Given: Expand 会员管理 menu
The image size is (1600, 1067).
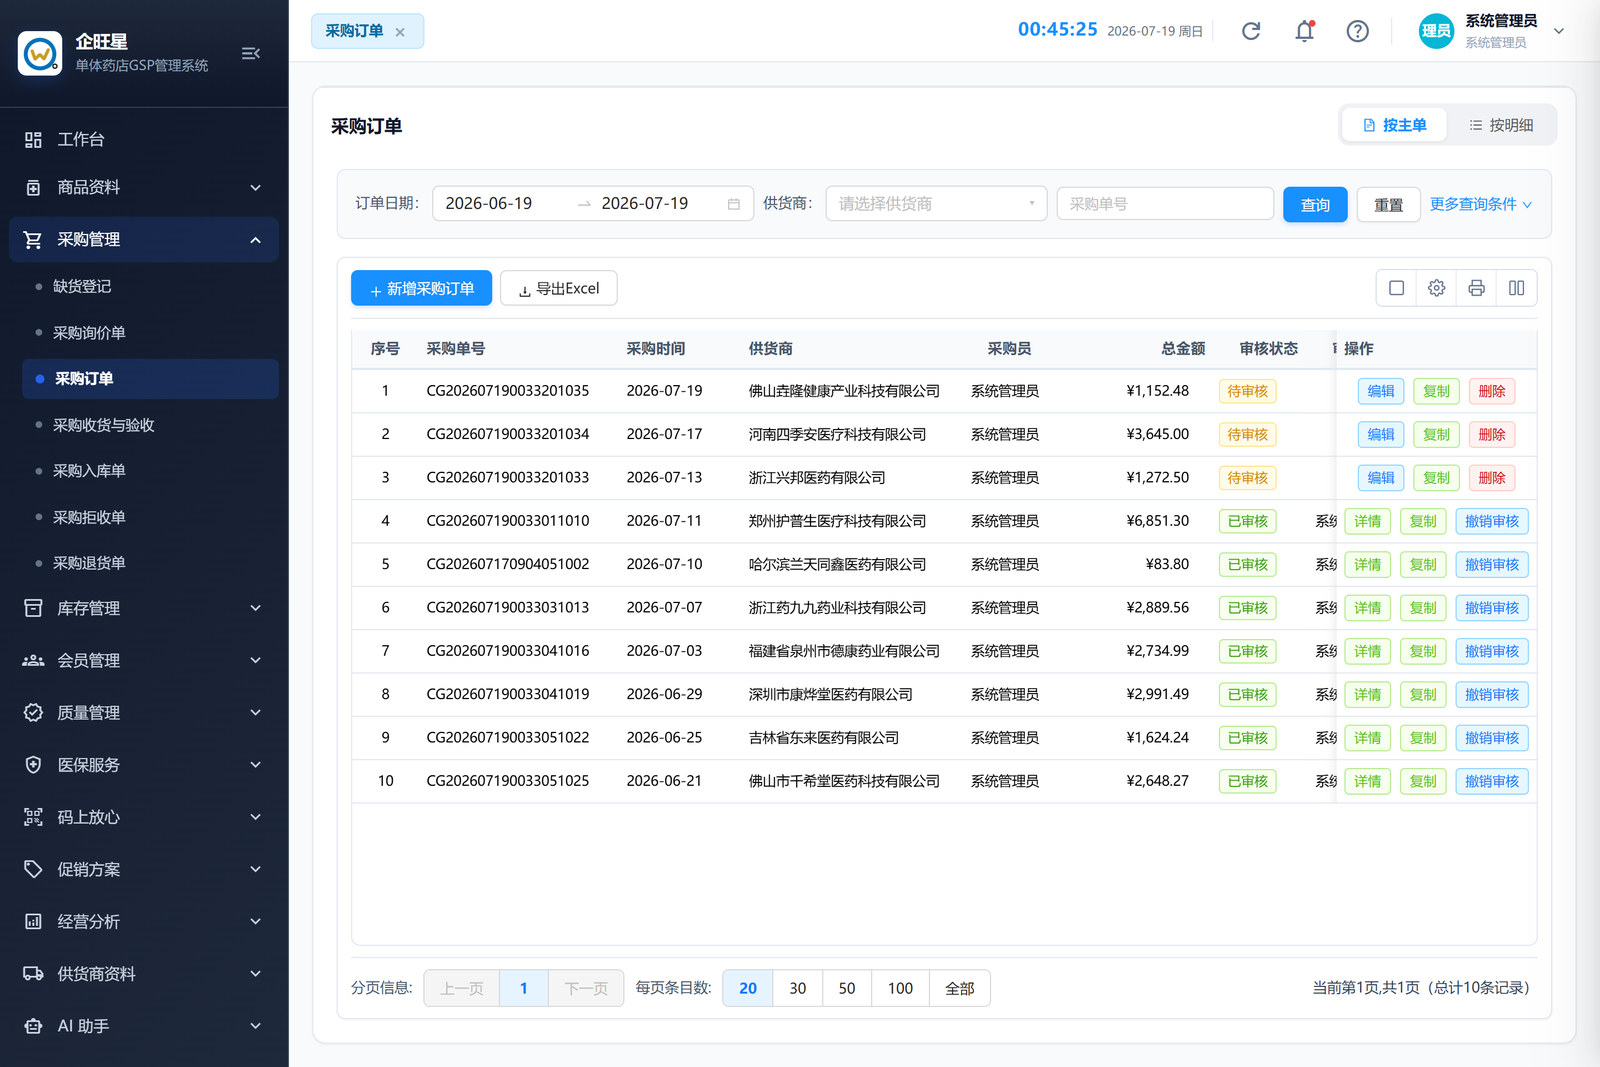Looking at the screenshot, I should click(x=144, y=660).
